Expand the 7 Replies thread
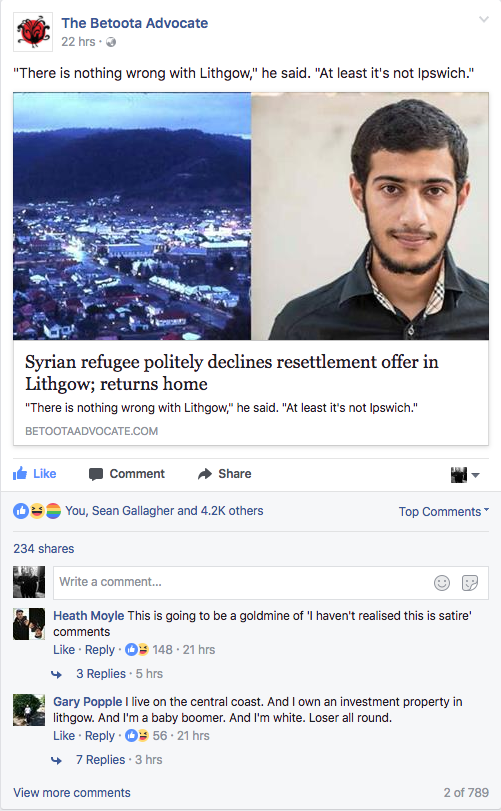The image size is (501, 811). (x=100, y=759)
